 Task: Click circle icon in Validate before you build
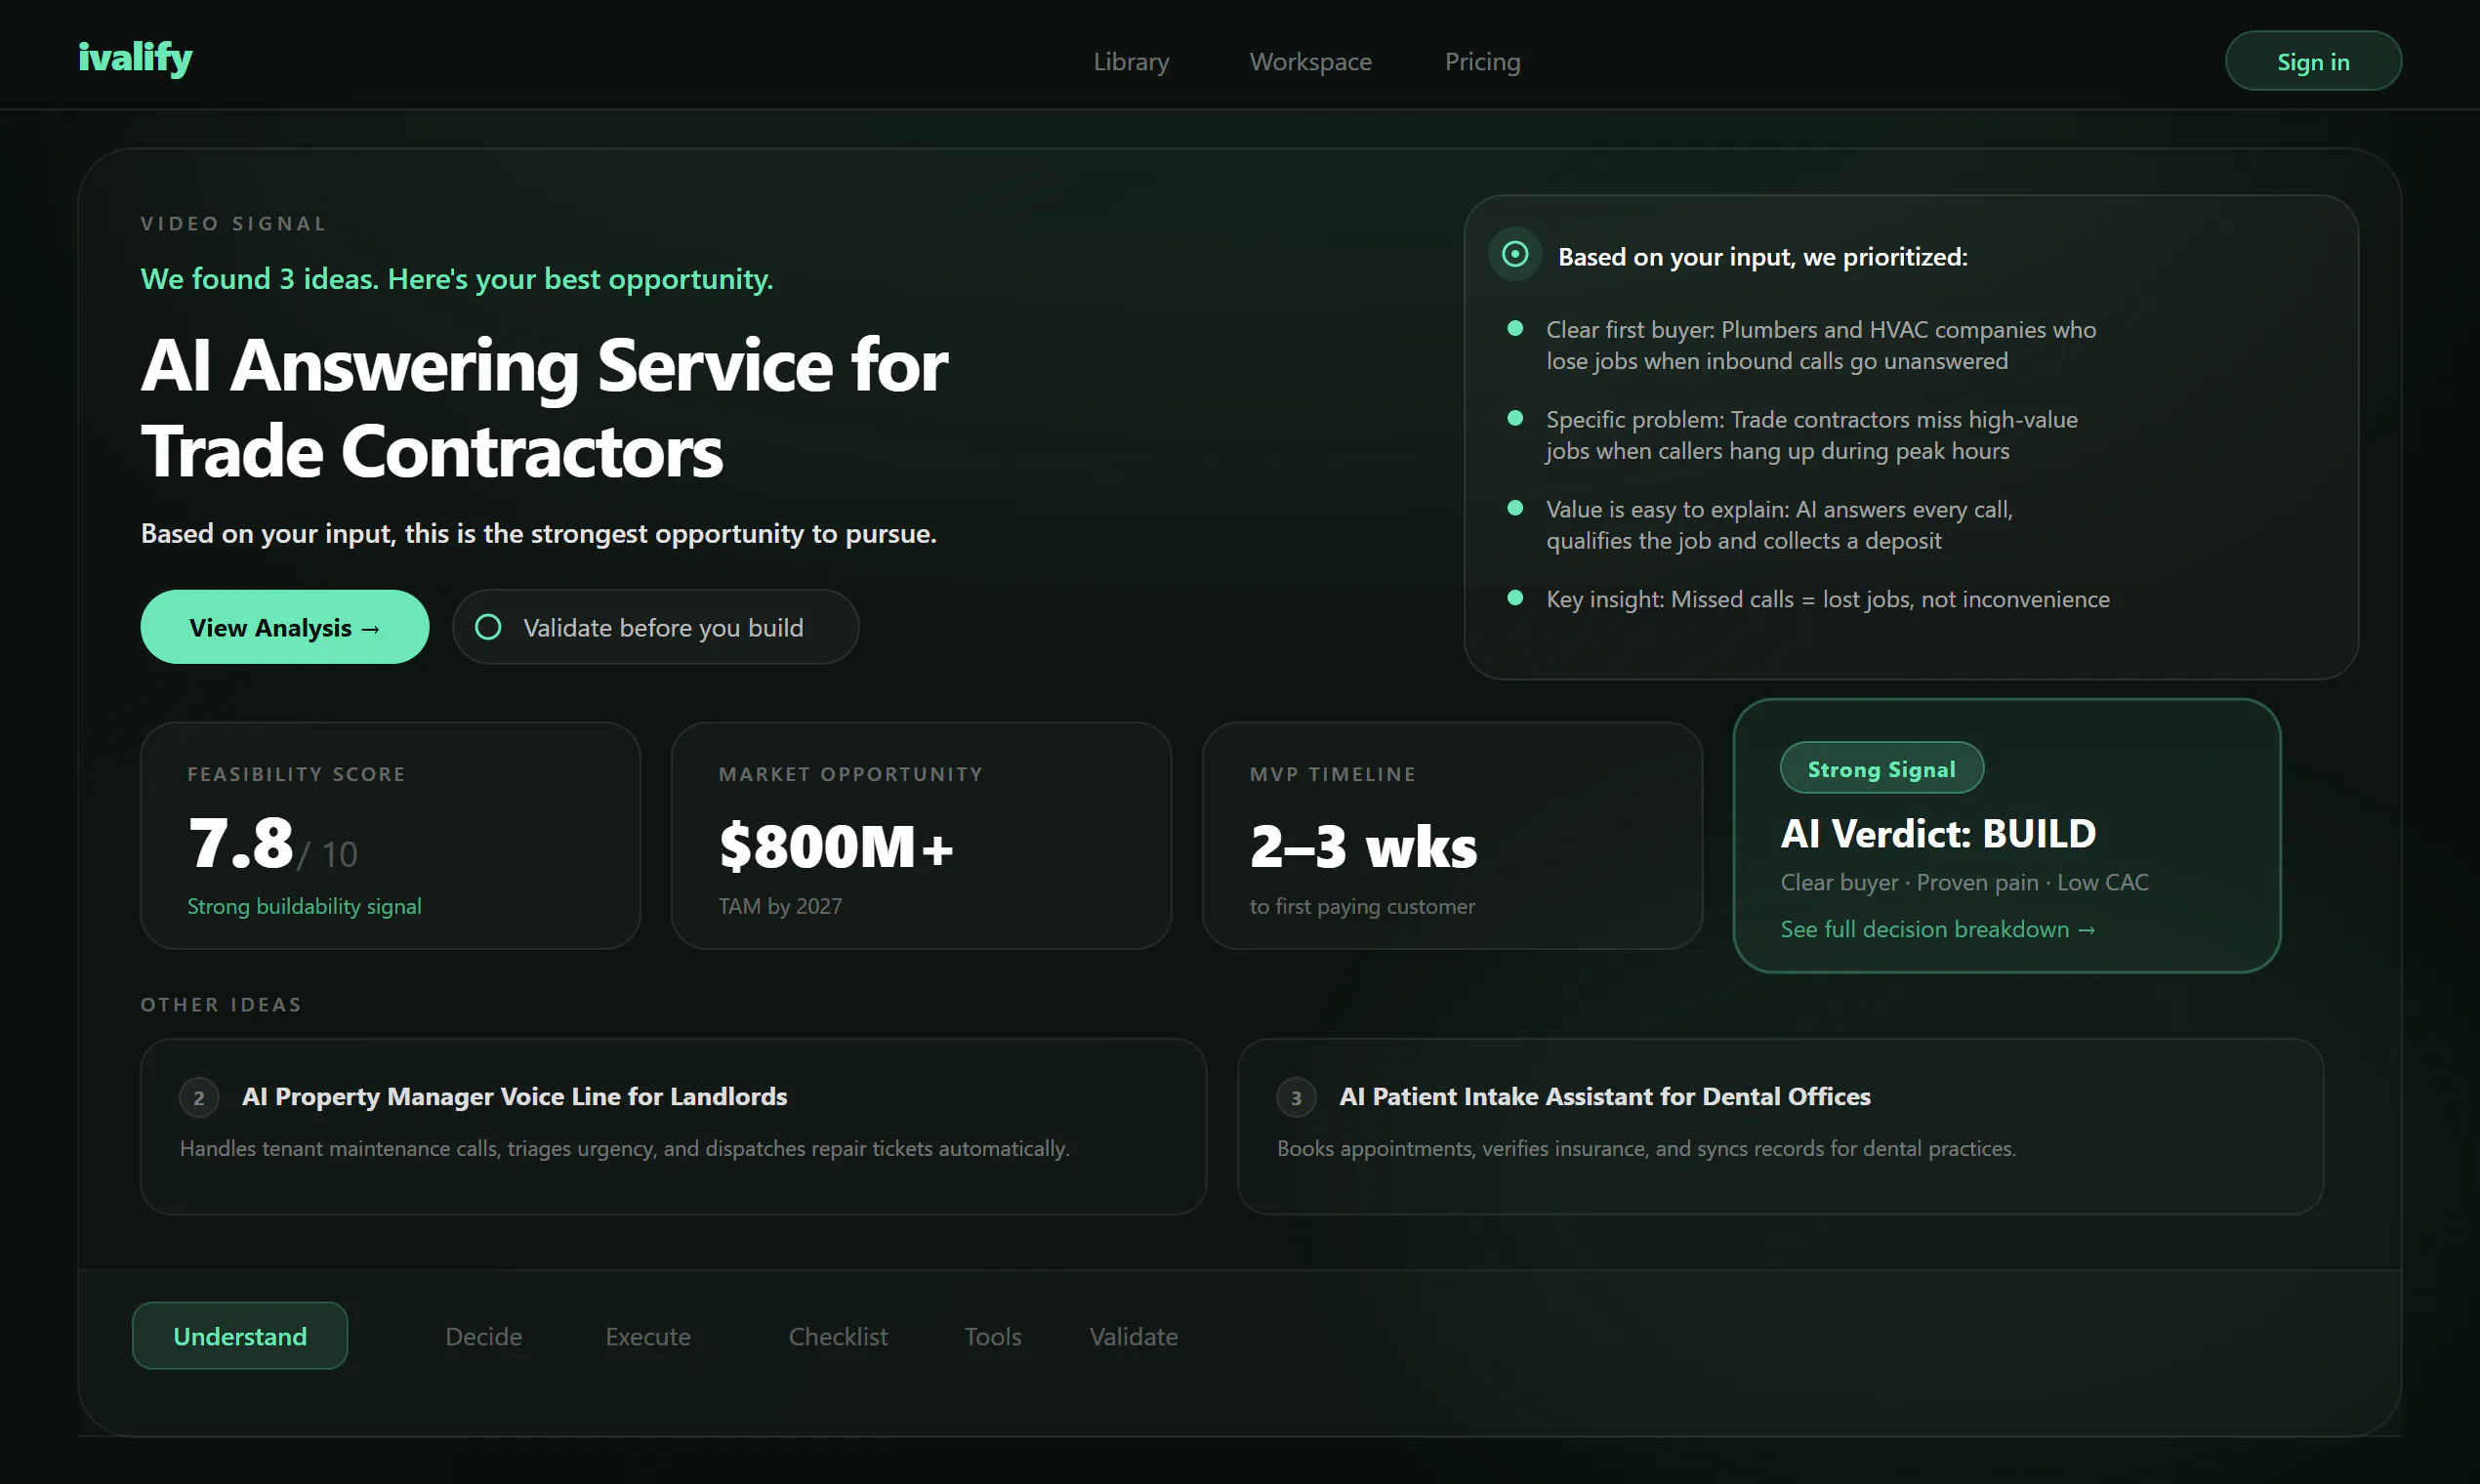488,627
